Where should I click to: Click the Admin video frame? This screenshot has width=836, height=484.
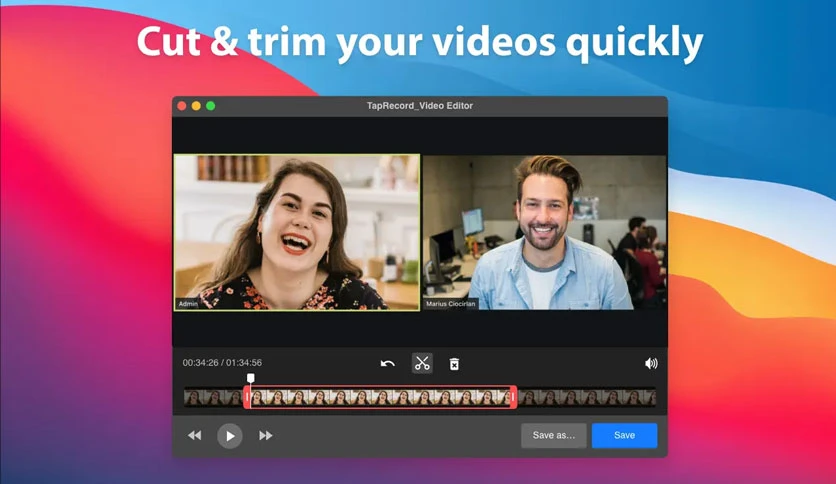pyautogui.click(x=297, y=232)
